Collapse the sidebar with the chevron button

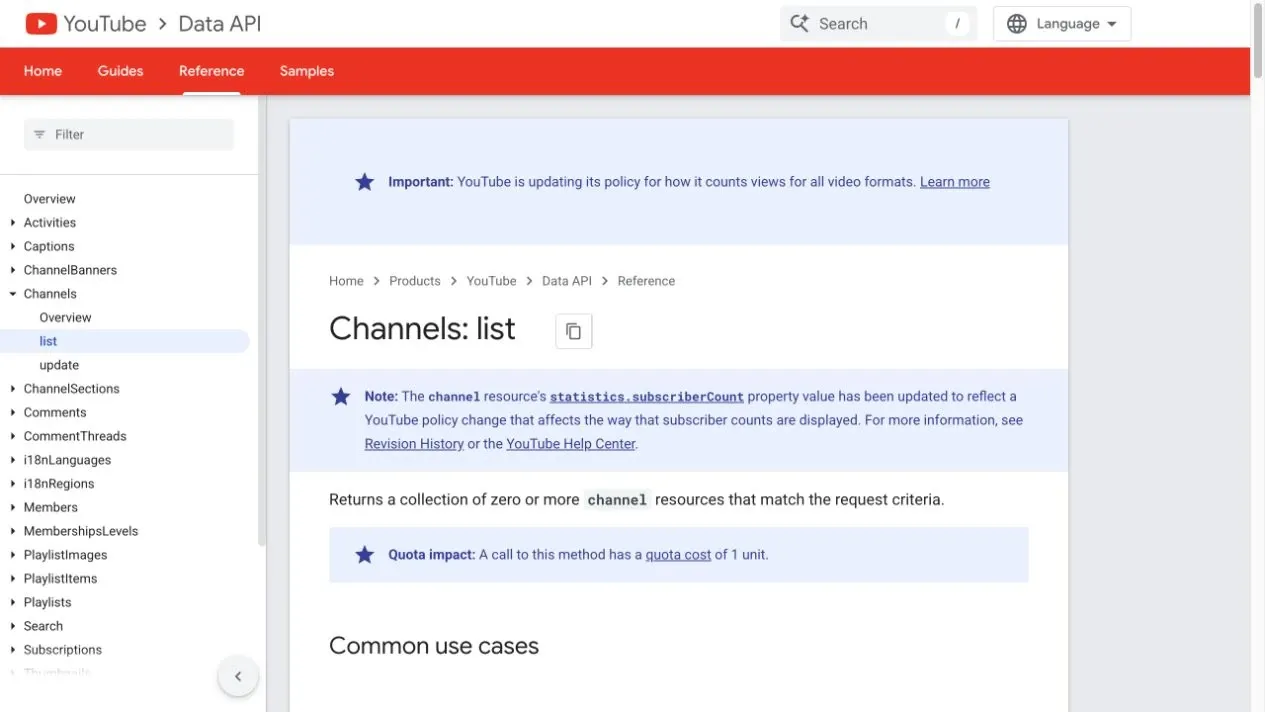point(238,677)
